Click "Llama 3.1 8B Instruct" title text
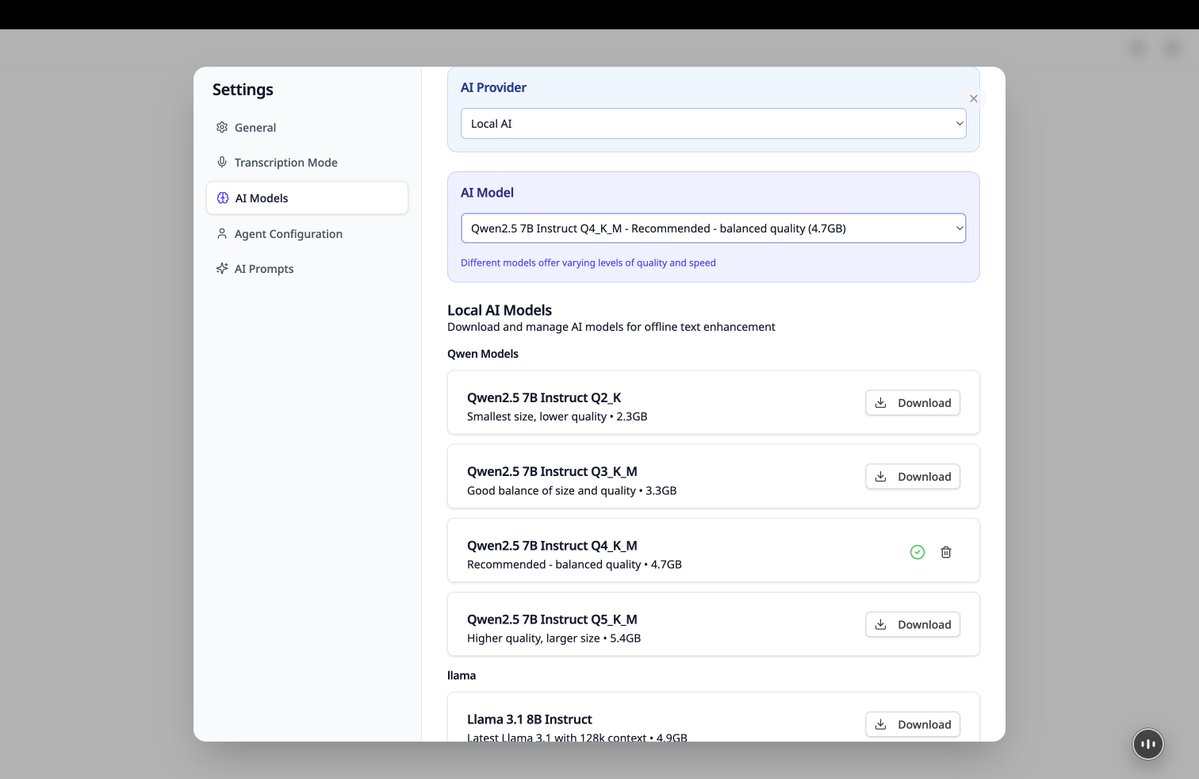This screenshot has height=779, width=1199. click(529, 719)
